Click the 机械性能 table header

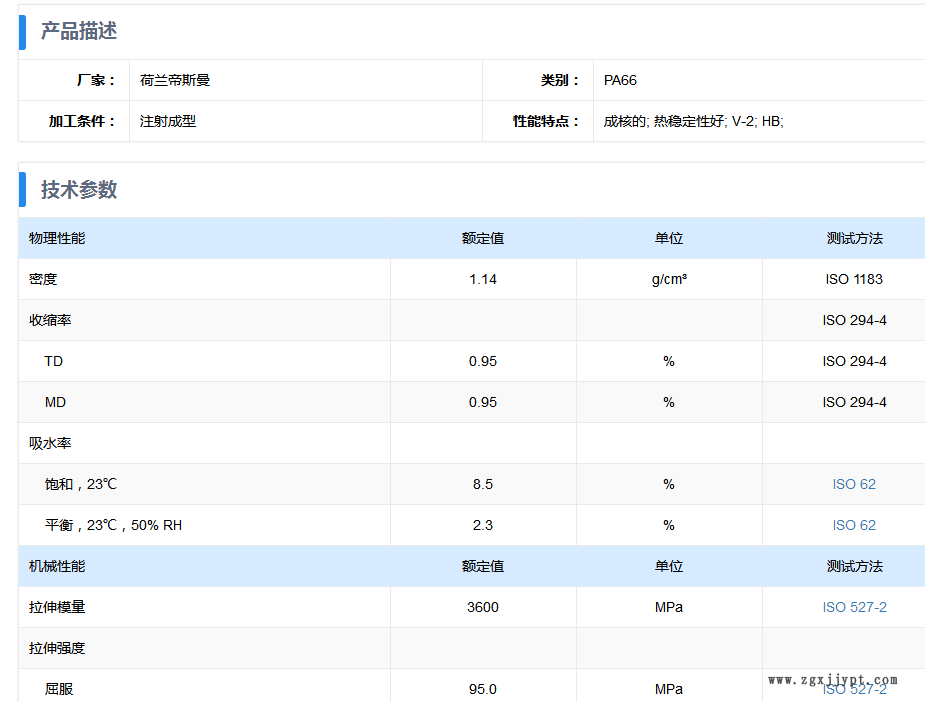(57, 566)
